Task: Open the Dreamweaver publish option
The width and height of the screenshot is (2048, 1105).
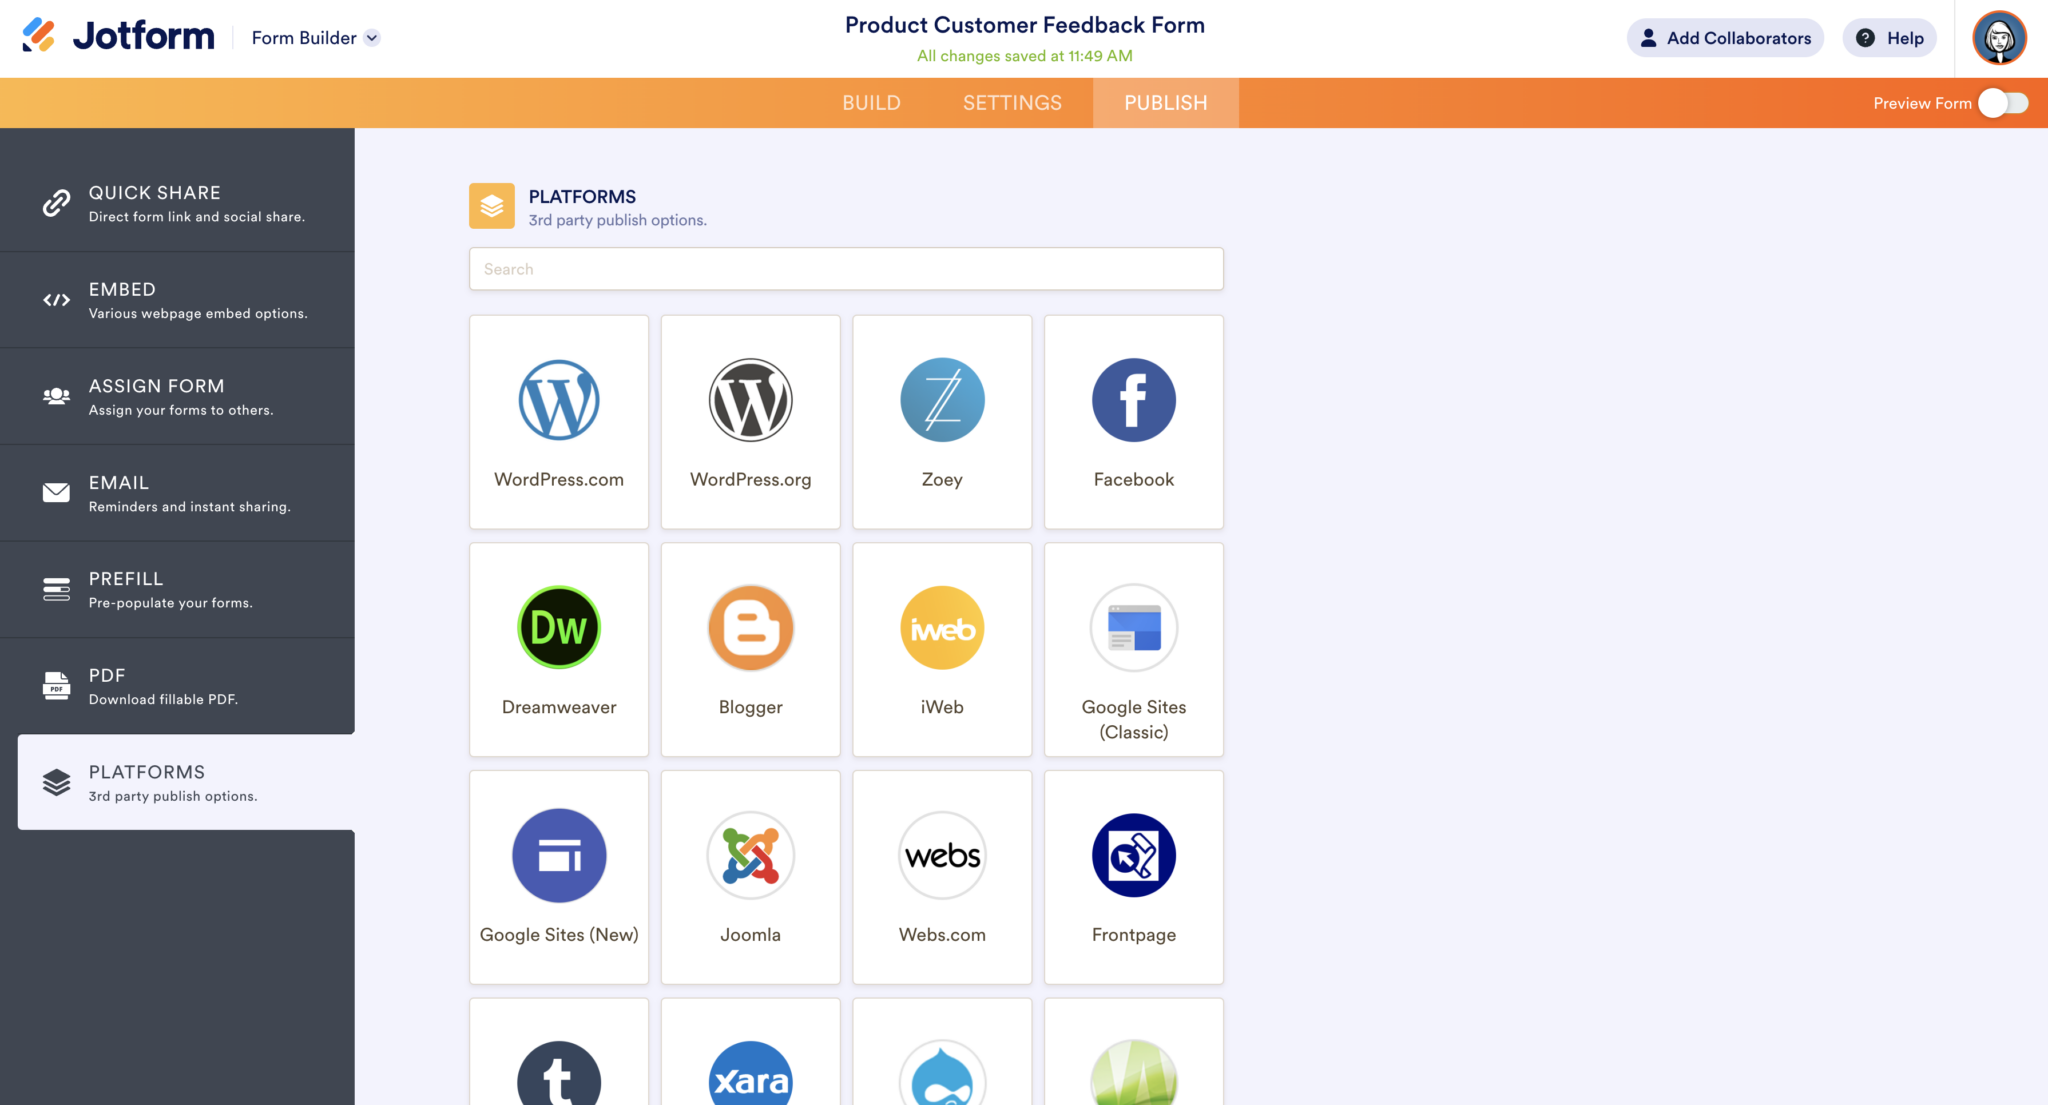Action: click(558, 649)
